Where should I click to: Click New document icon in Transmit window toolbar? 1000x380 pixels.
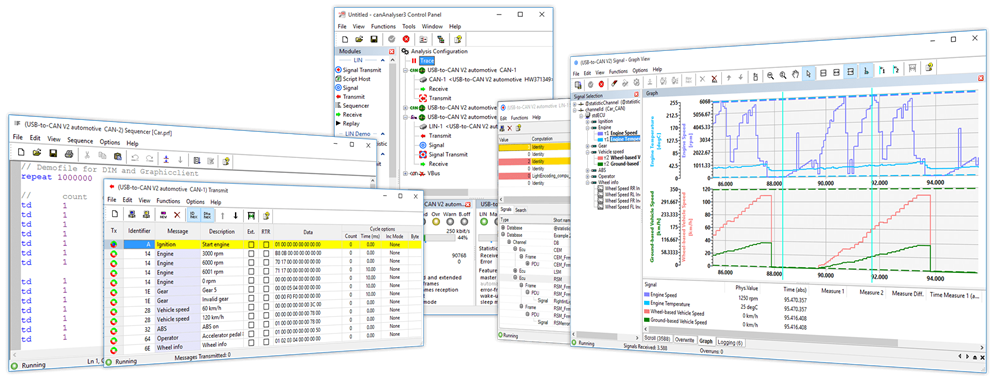(115, 214)
